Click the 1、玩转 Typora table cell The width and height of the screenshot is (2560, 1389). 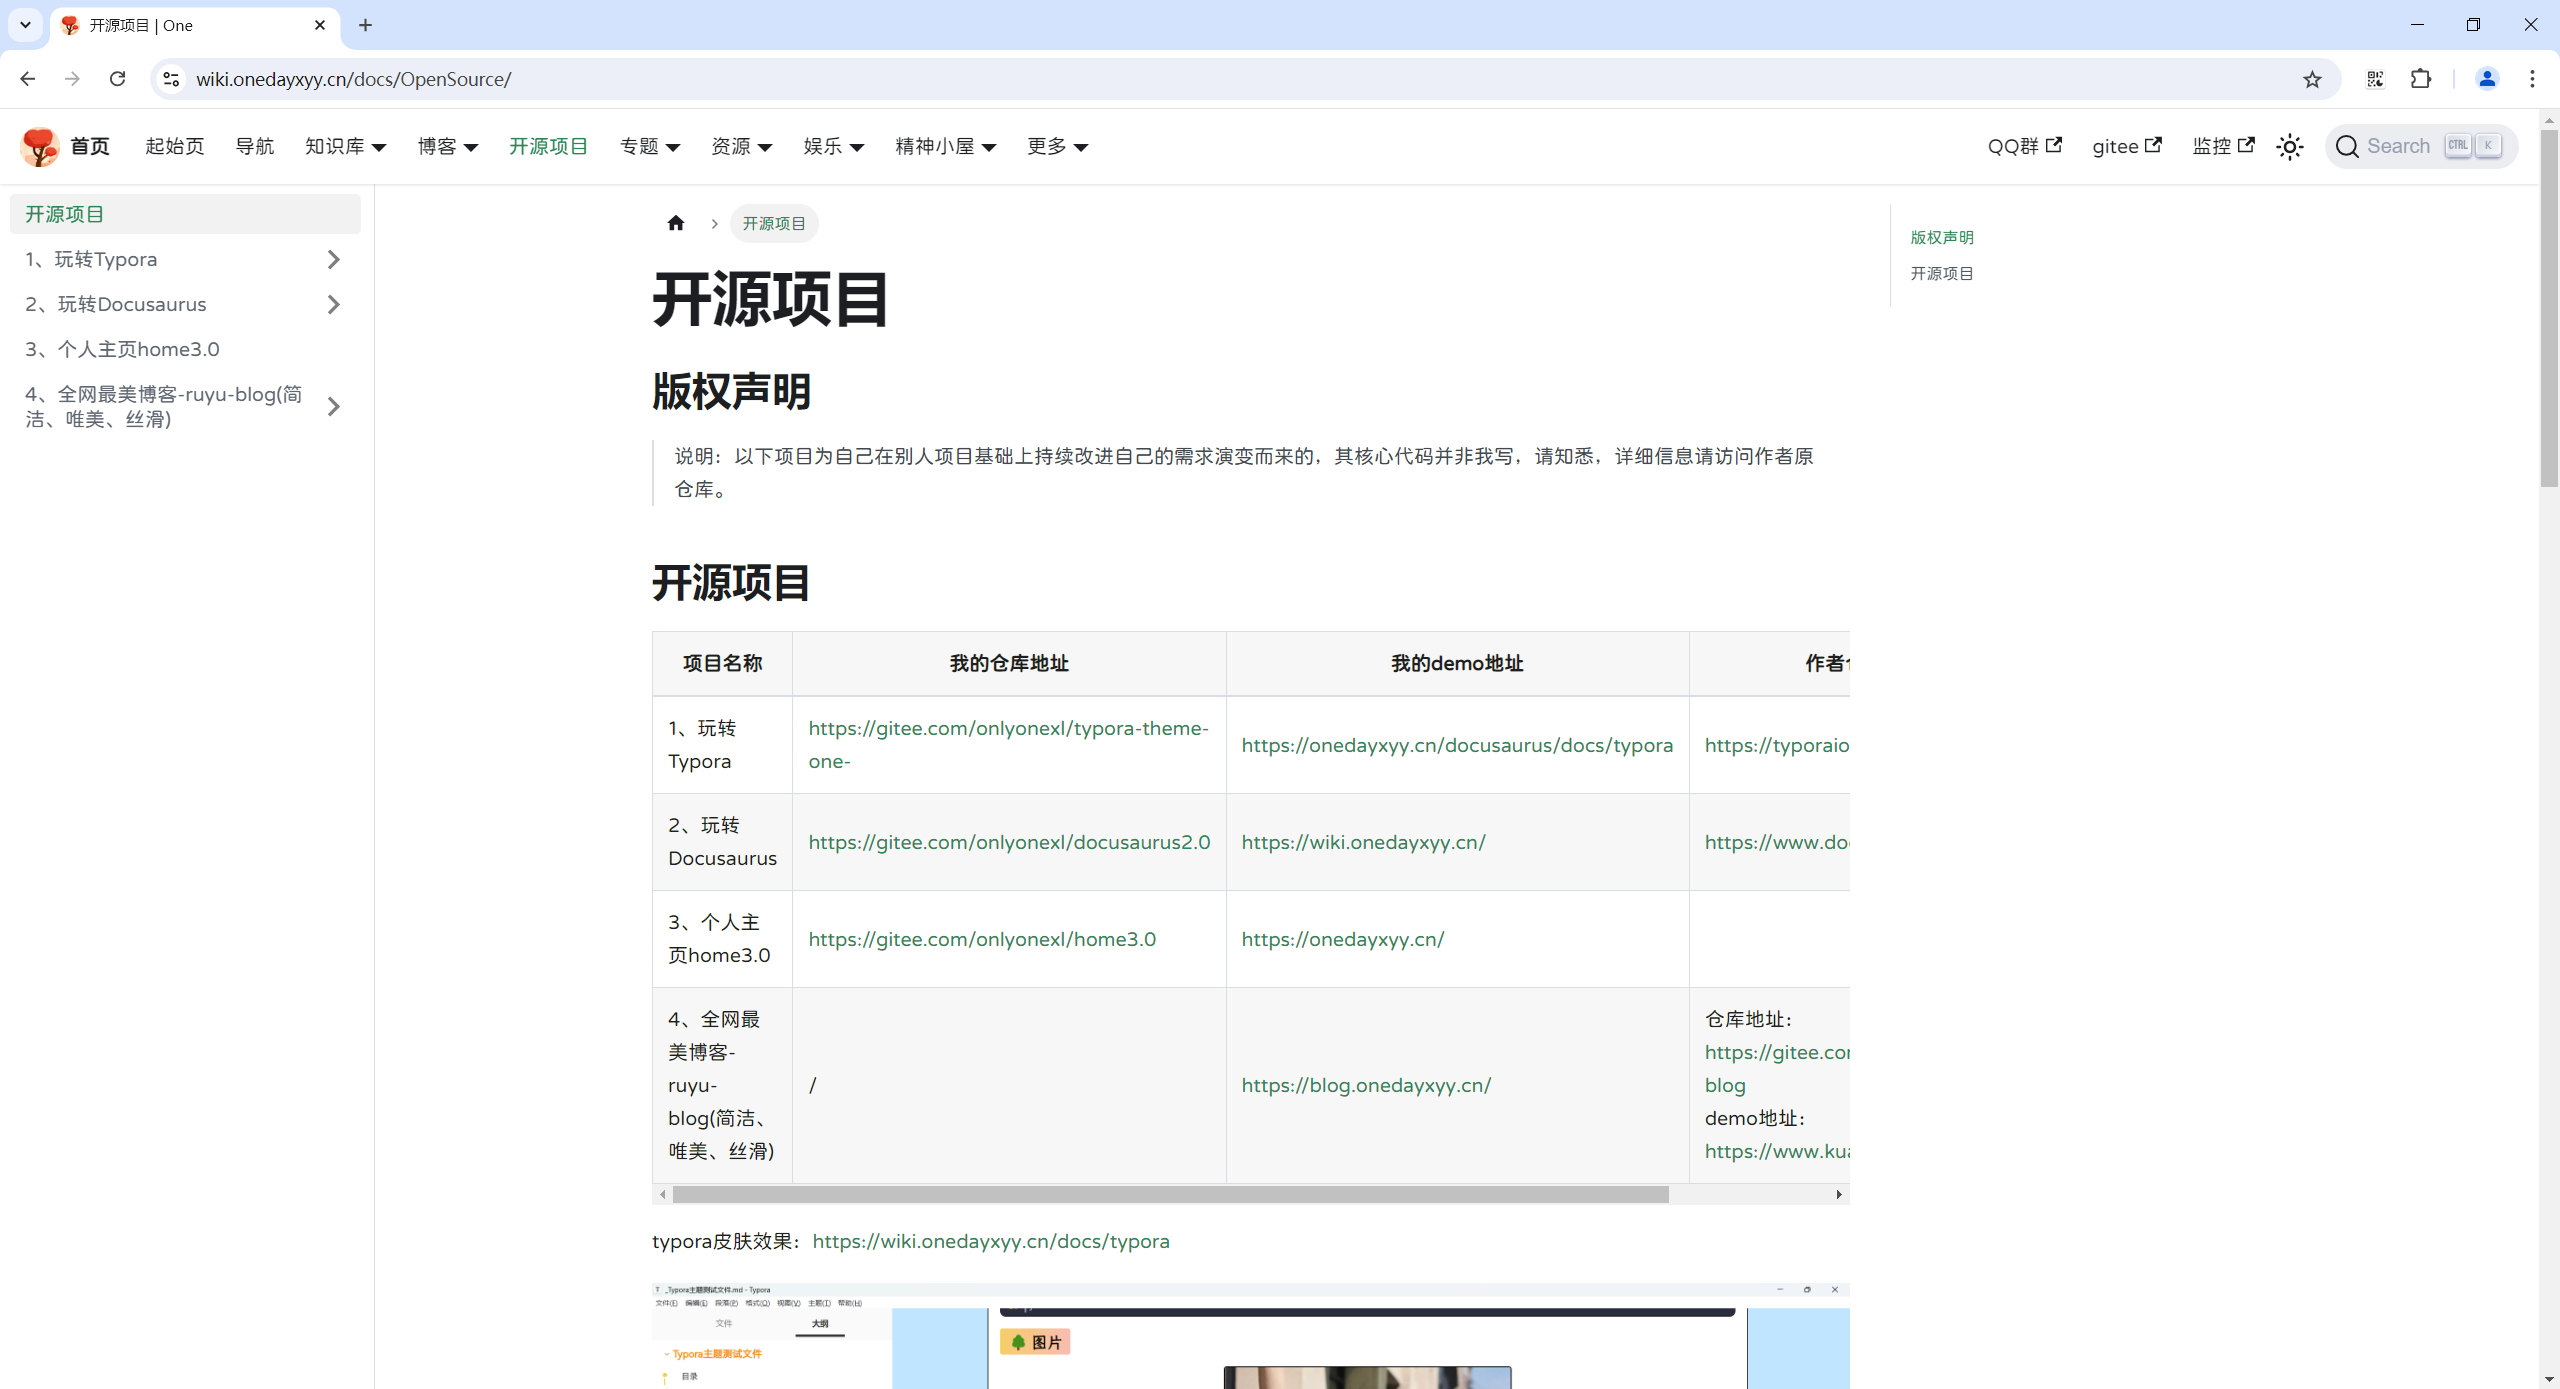(x=722, y=744)
